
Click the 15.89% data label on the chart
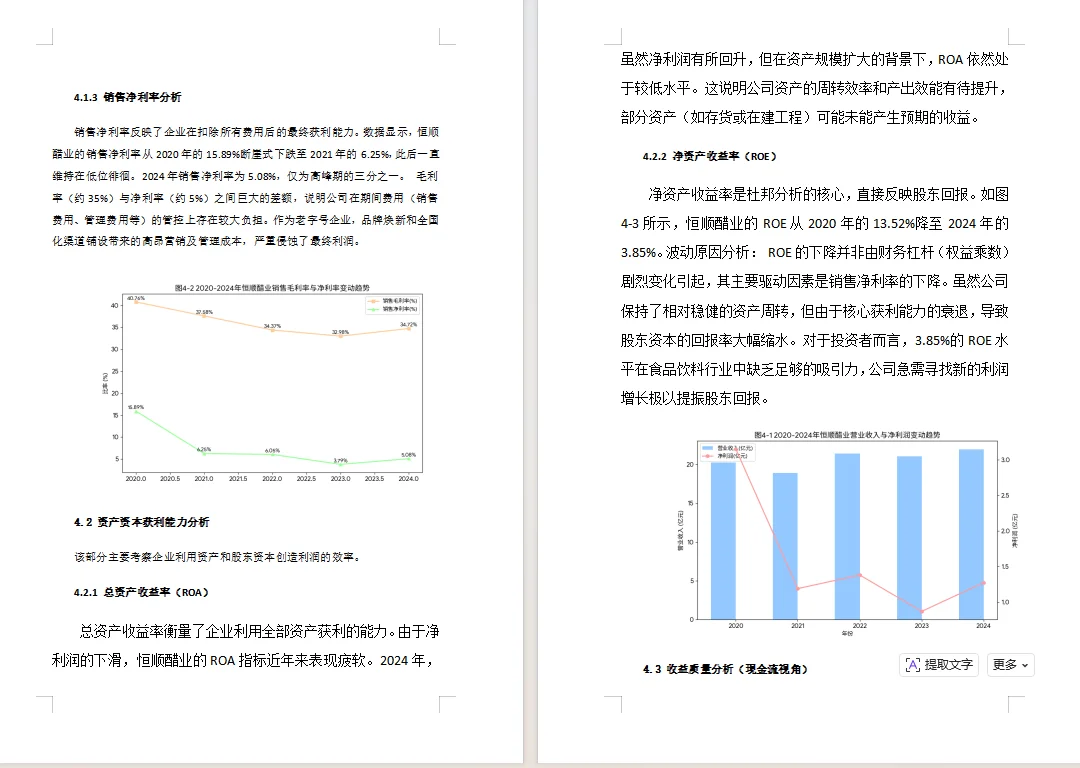pyautogui.click(x=136, y=407)
